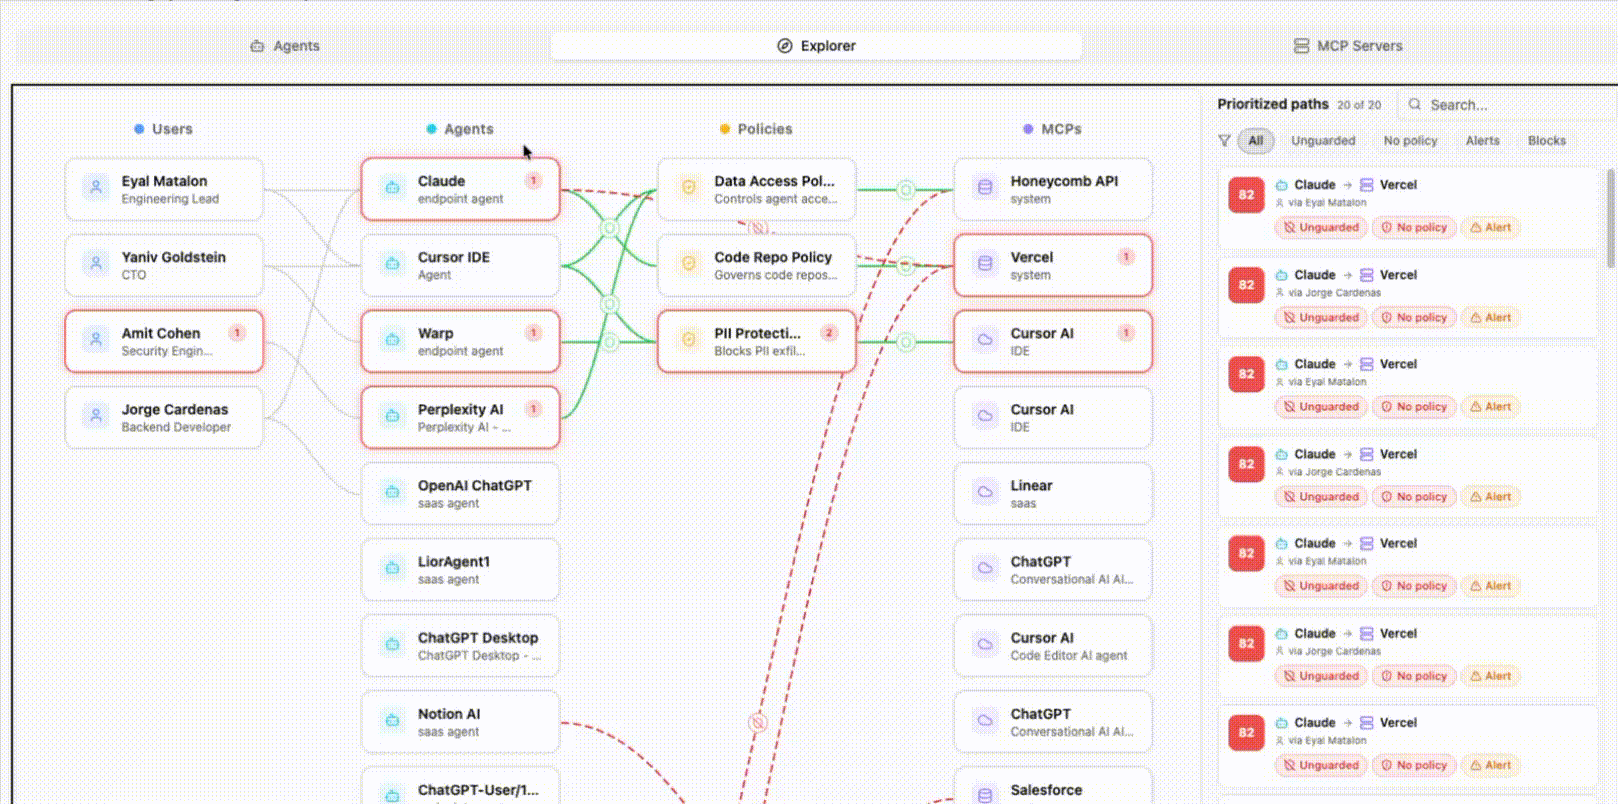Image resolution: width=1618 pixels, height=804 pixels.
Task: Click Vercel MCP node server icon
Action: click(985, 264)
